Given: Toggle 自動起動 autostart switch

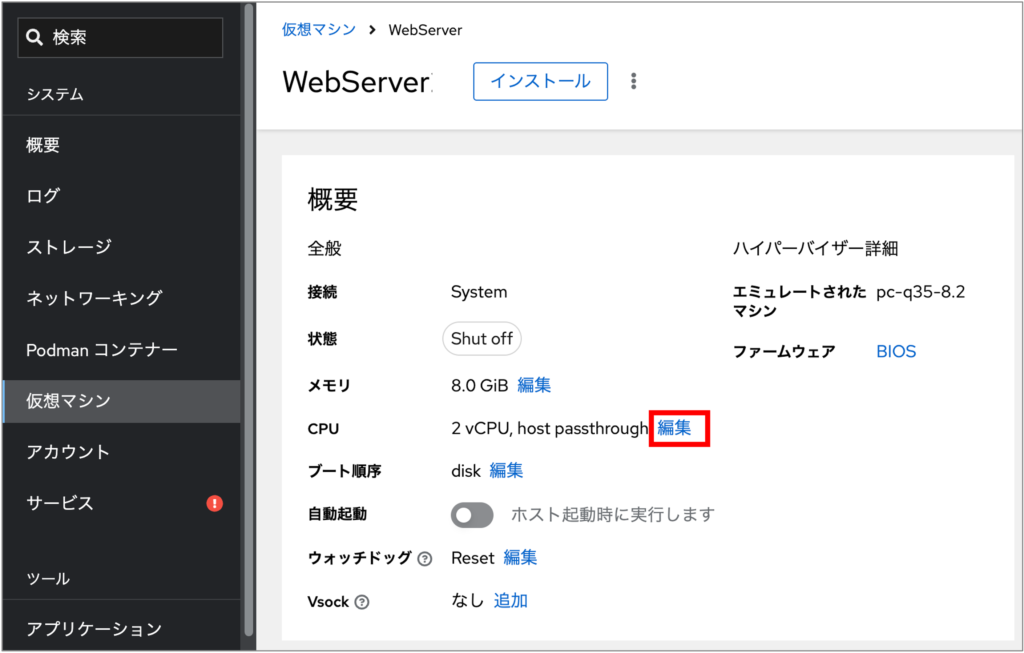Looking at the screenshot, I should (472, 515).
